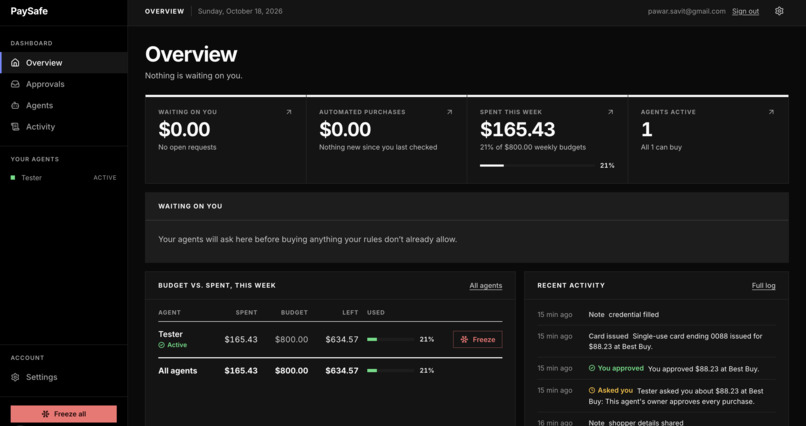The height and width of the screenshot is (426, 806).
Task: Click the All 1 can buy text
Action: 661,147
